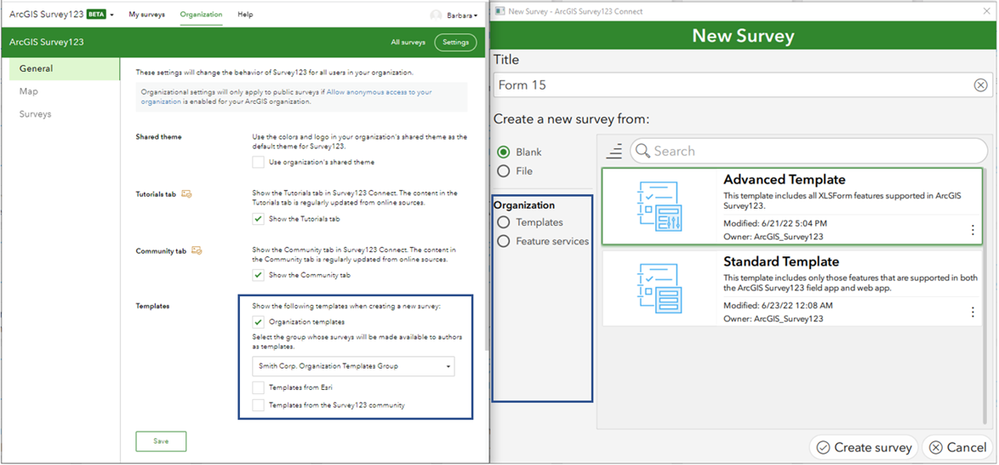Image resolution: width=999 pixels, height=465 pixels.
Task: Click the All surveys link
Action: click(408, 43)
